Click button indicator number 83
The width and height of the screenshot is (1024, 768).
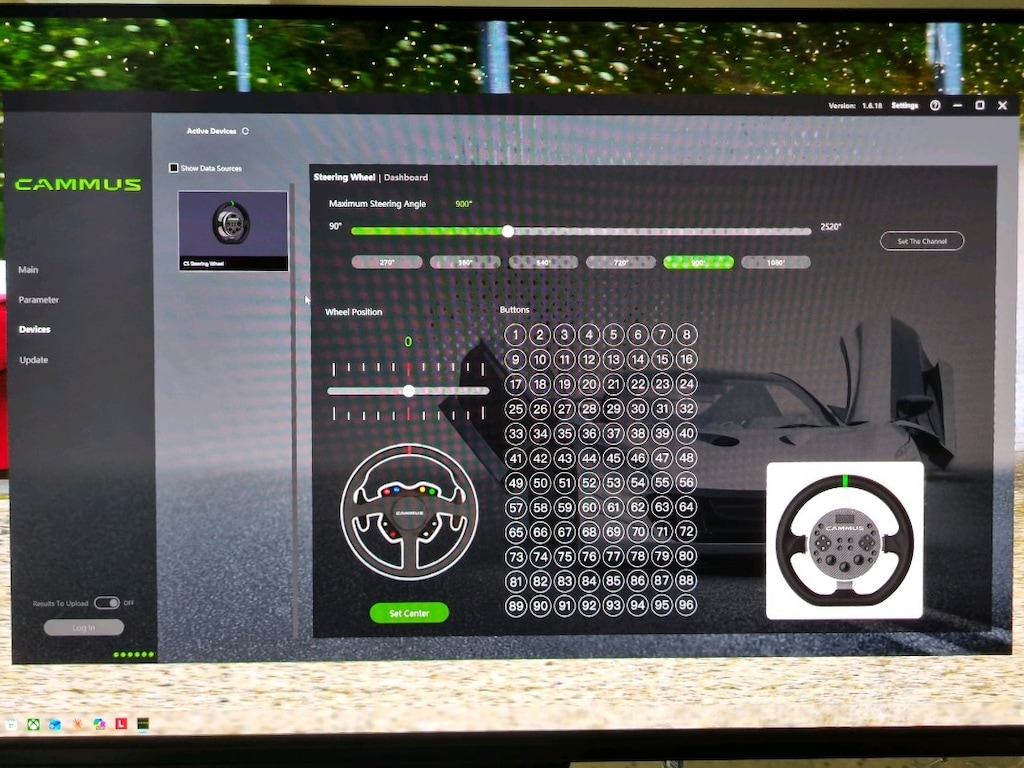click(x=564, y=581)
